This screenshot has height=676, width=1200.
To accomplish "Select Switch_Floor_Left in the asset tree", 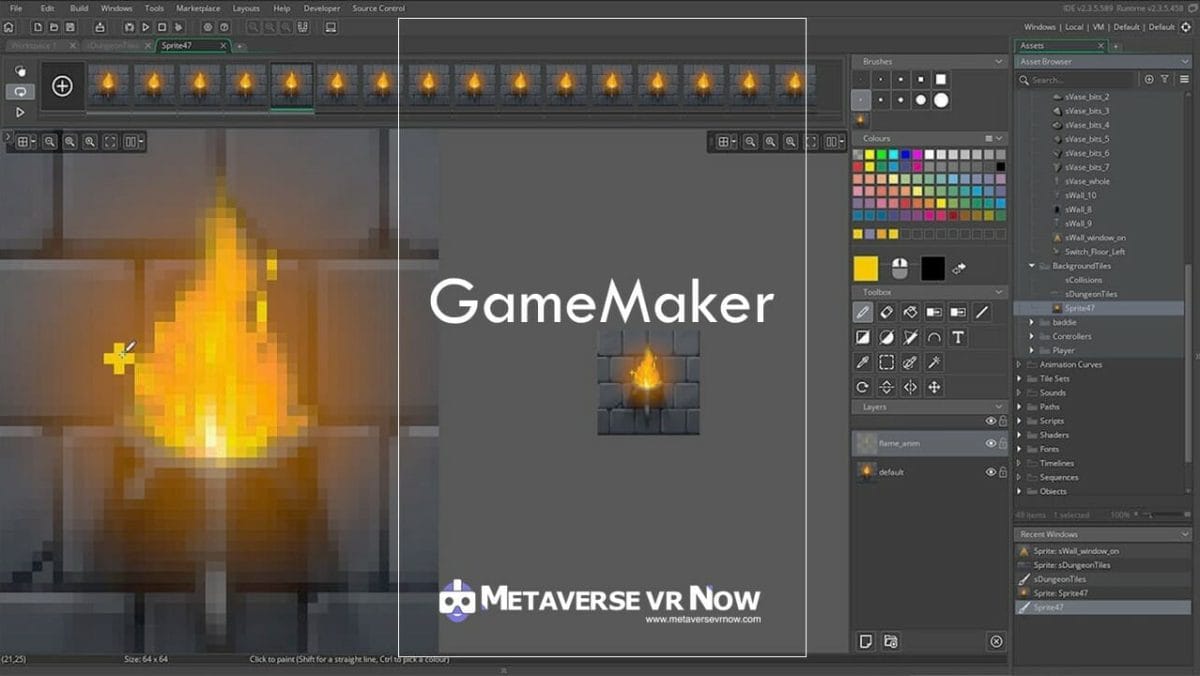I will (x=1094, y=252).
